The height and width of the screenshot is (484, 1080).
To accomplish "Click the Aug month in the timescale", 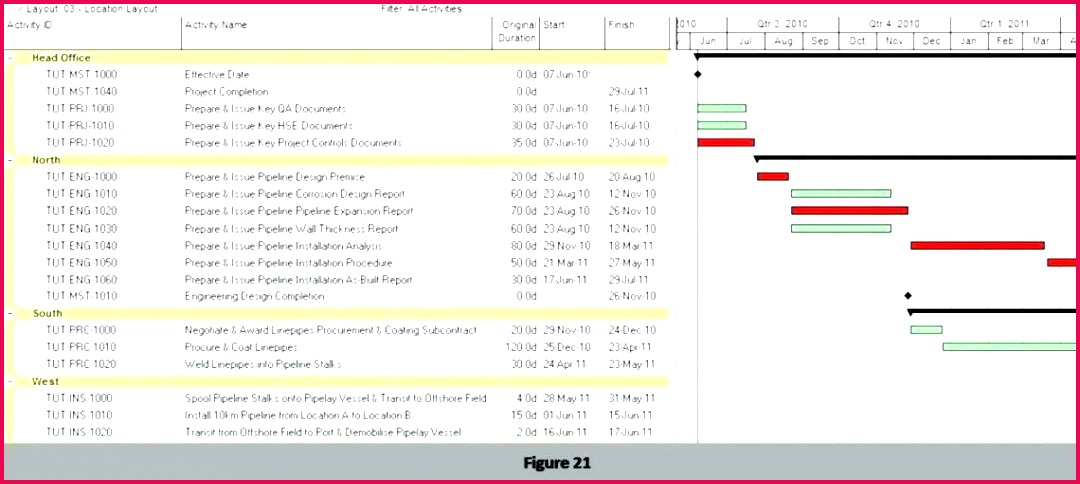I will 783,41.
